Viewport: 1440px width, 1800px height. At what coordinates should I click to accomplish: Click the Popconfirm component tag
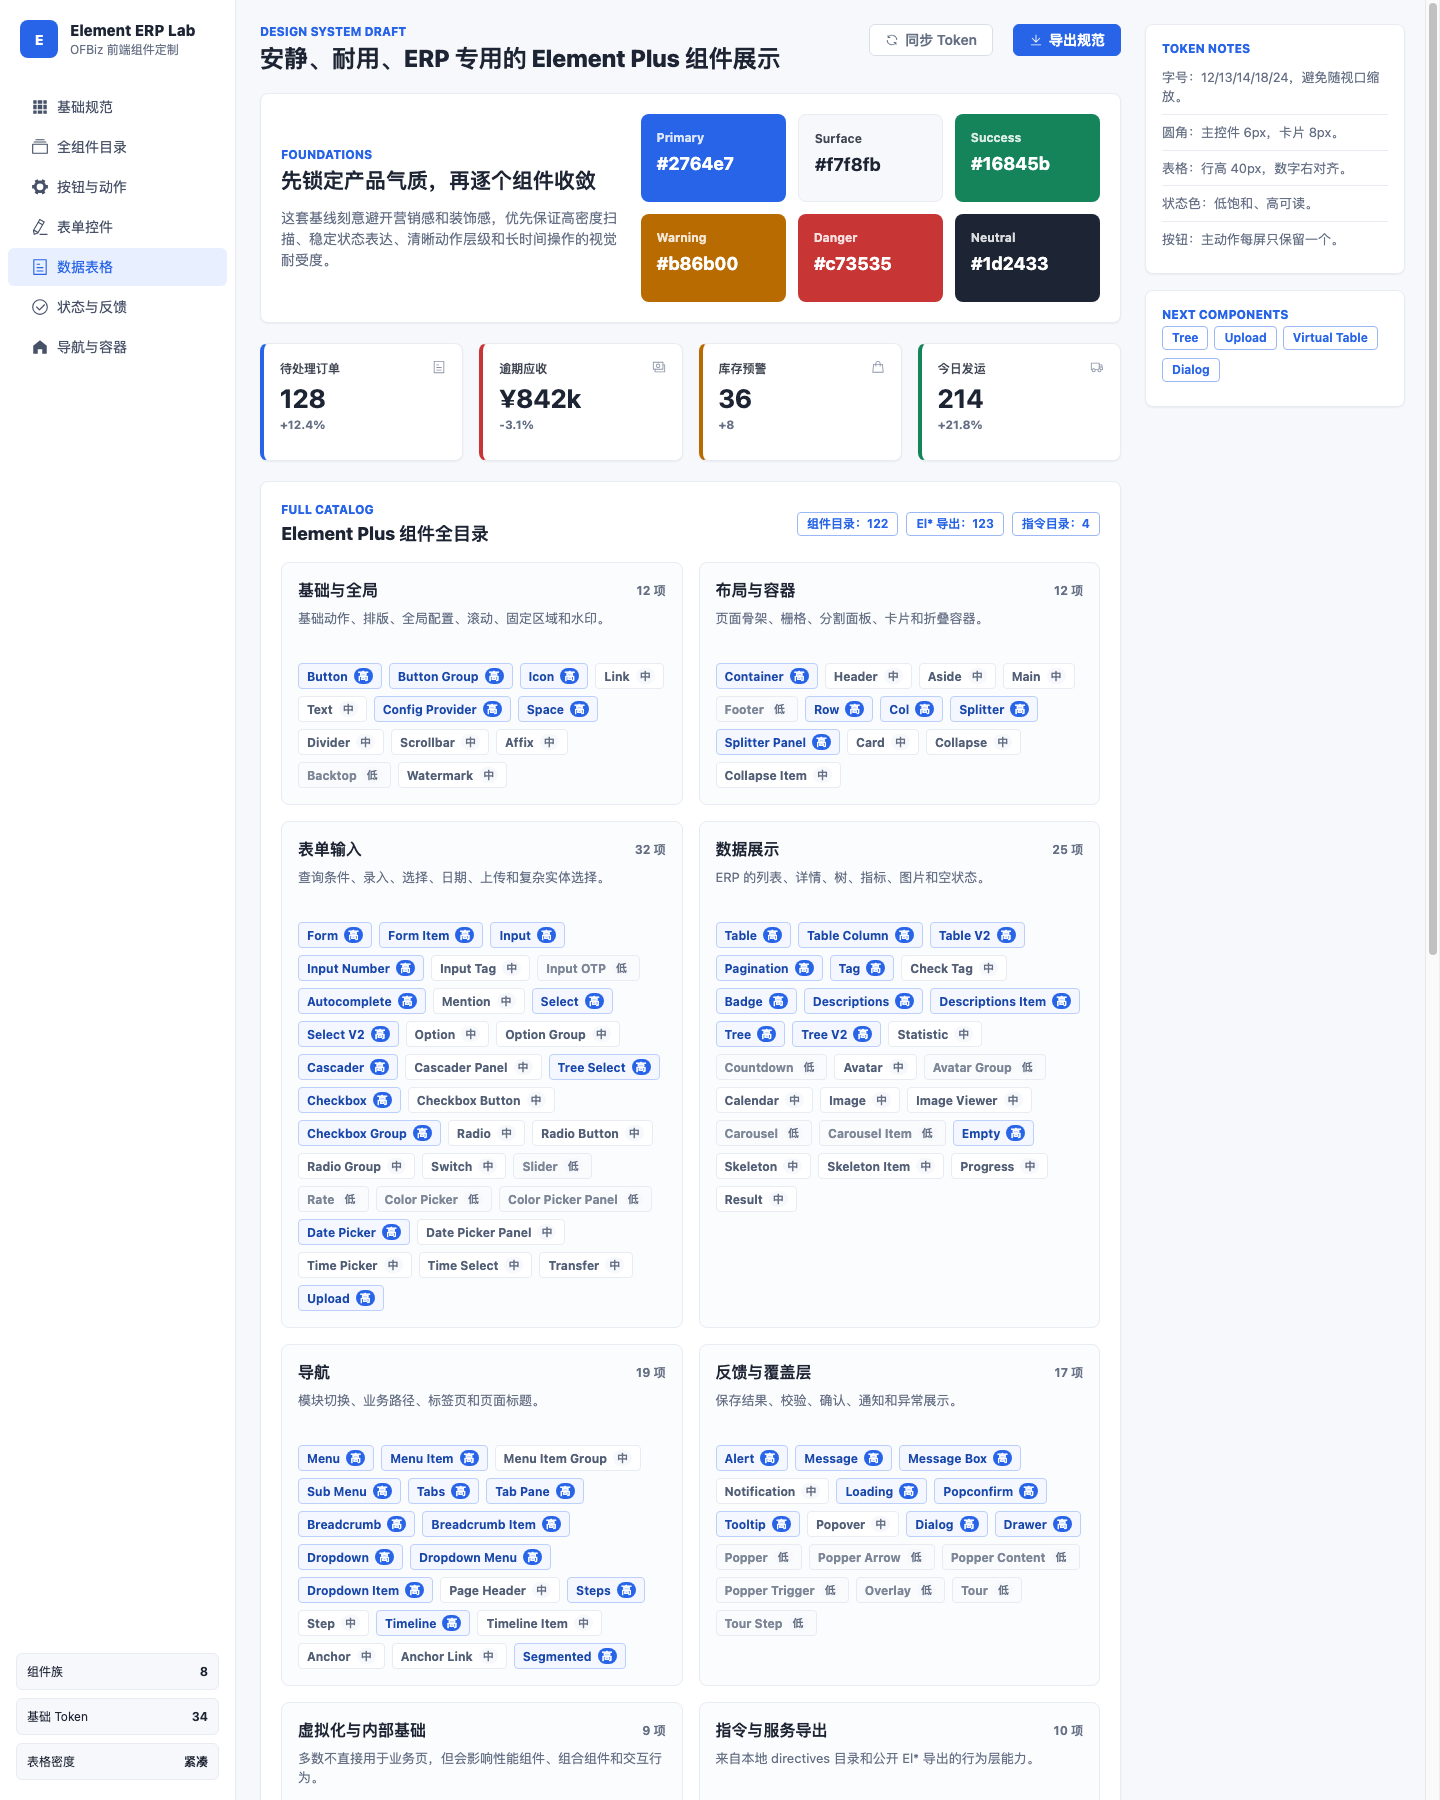(x=990, y=1491)
